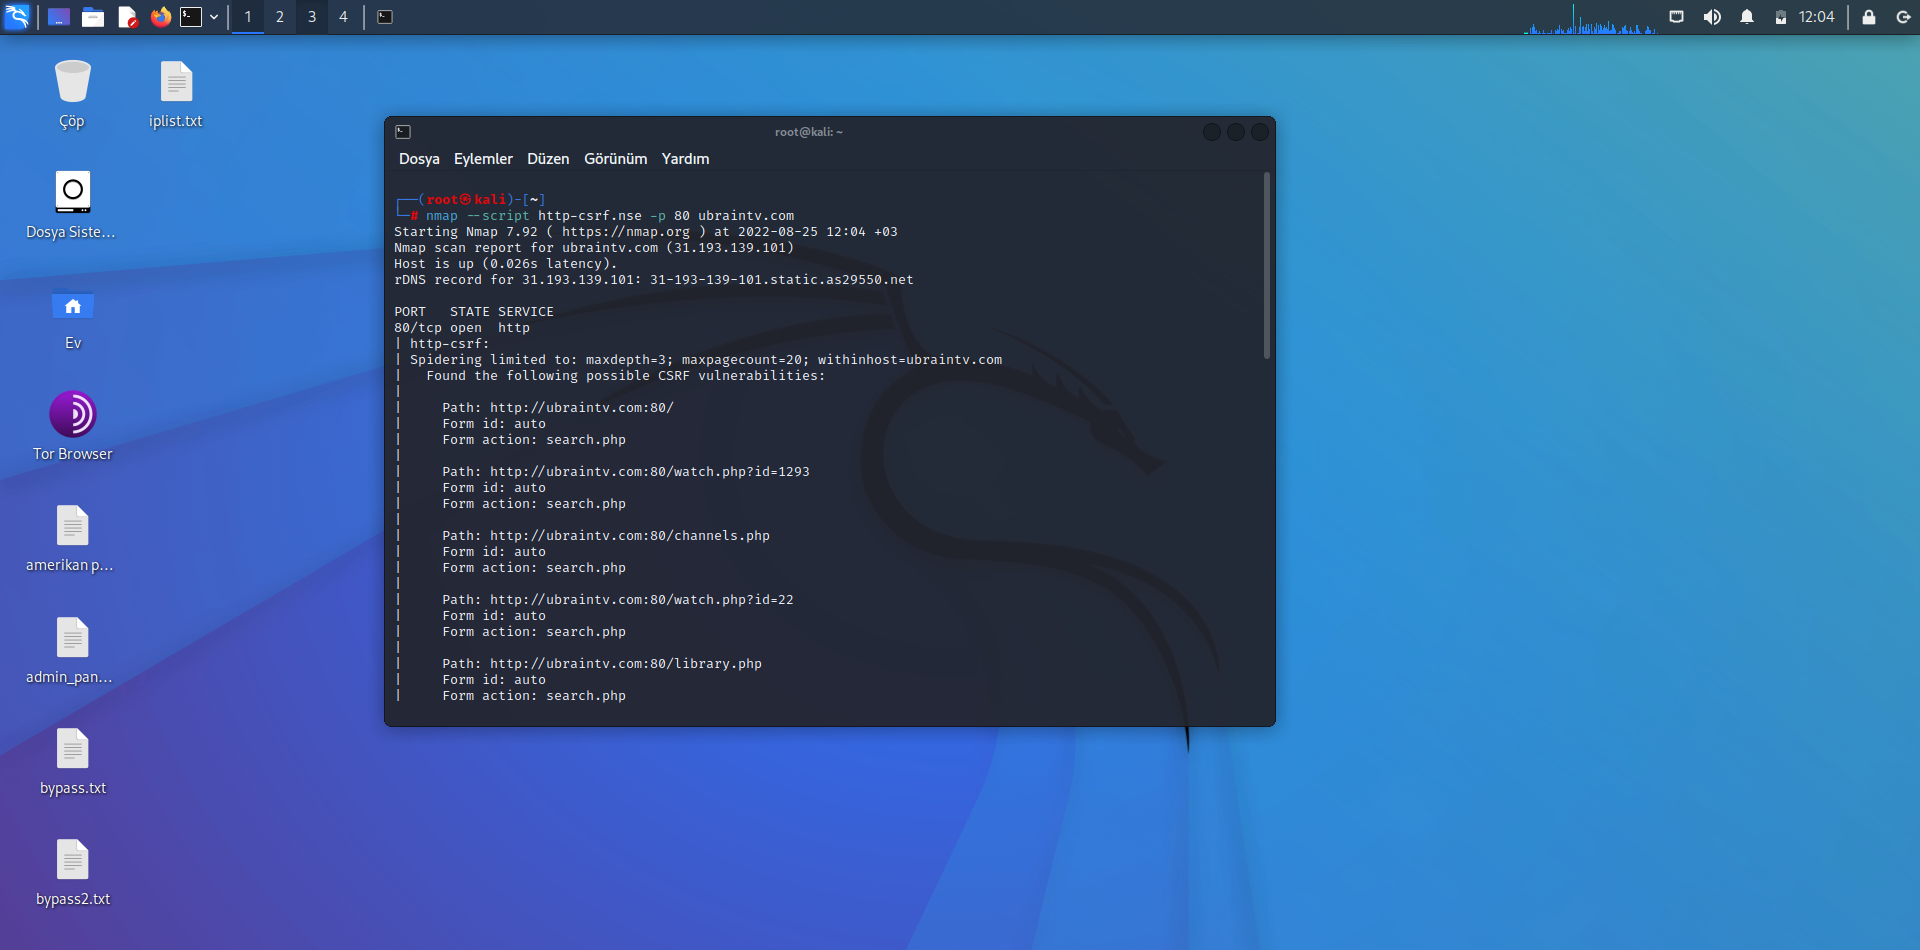Select the bypass.txt desktop file

pyautogui.click(x=72, y=762)
